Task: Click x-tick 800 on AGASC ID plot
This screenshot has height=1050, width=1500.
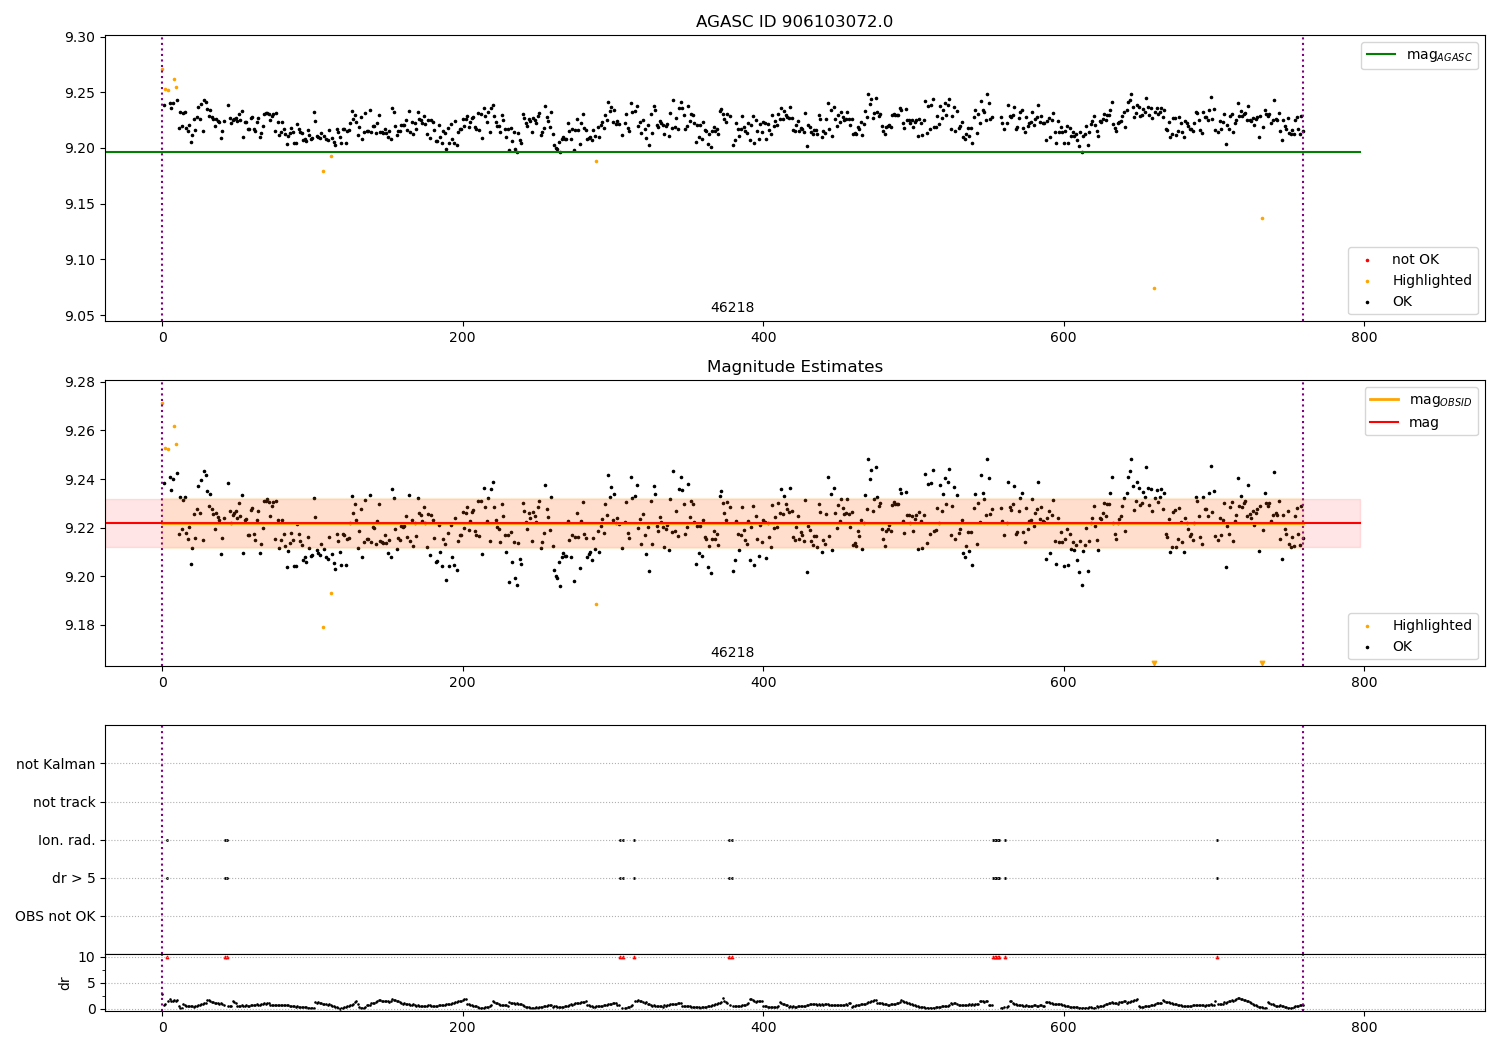Action: coord(1364,338)
